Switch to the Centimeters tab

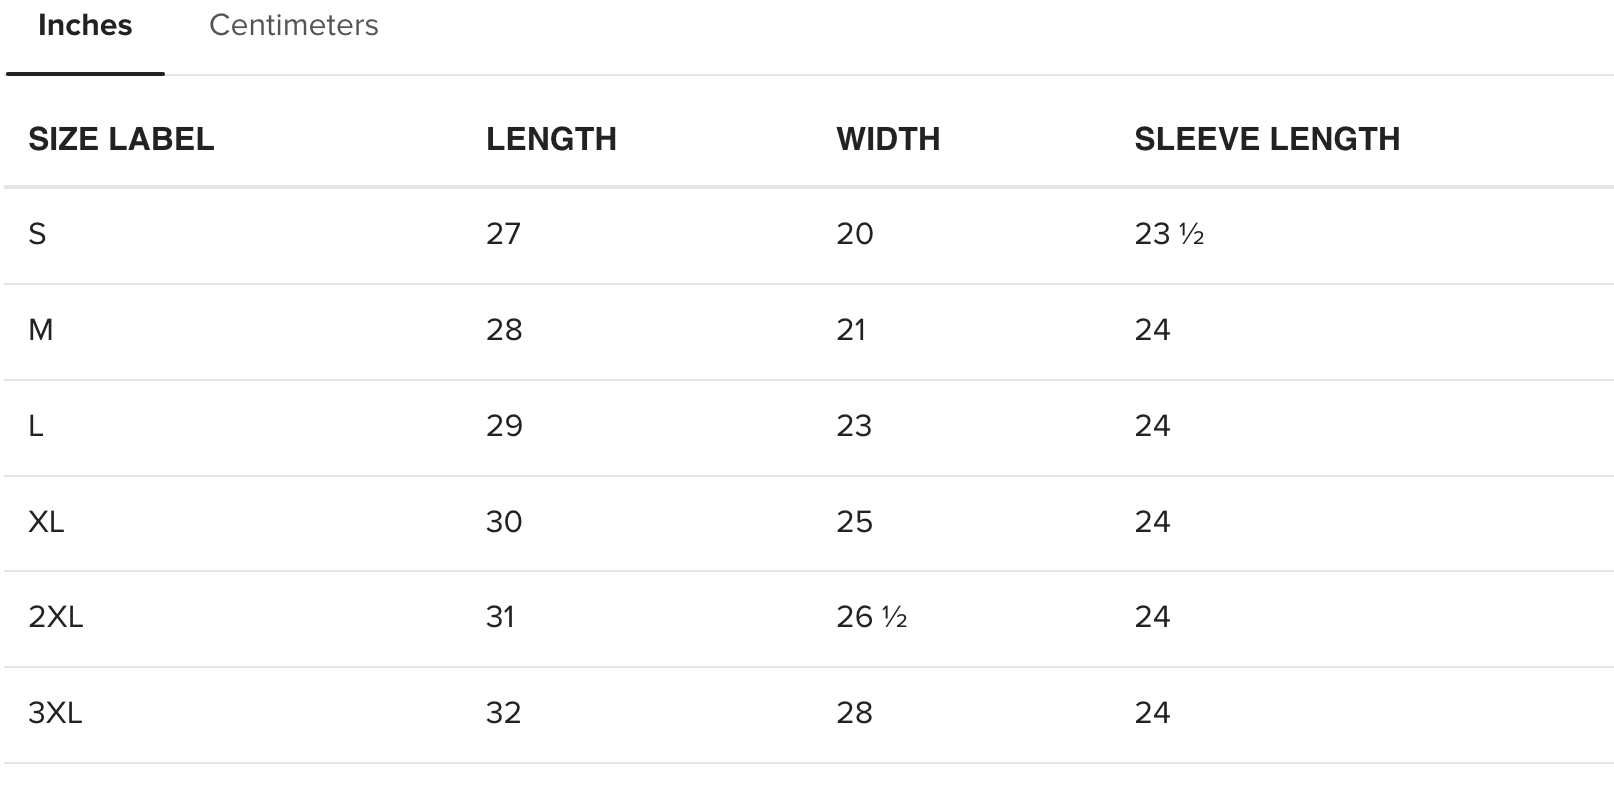point(293,26)
